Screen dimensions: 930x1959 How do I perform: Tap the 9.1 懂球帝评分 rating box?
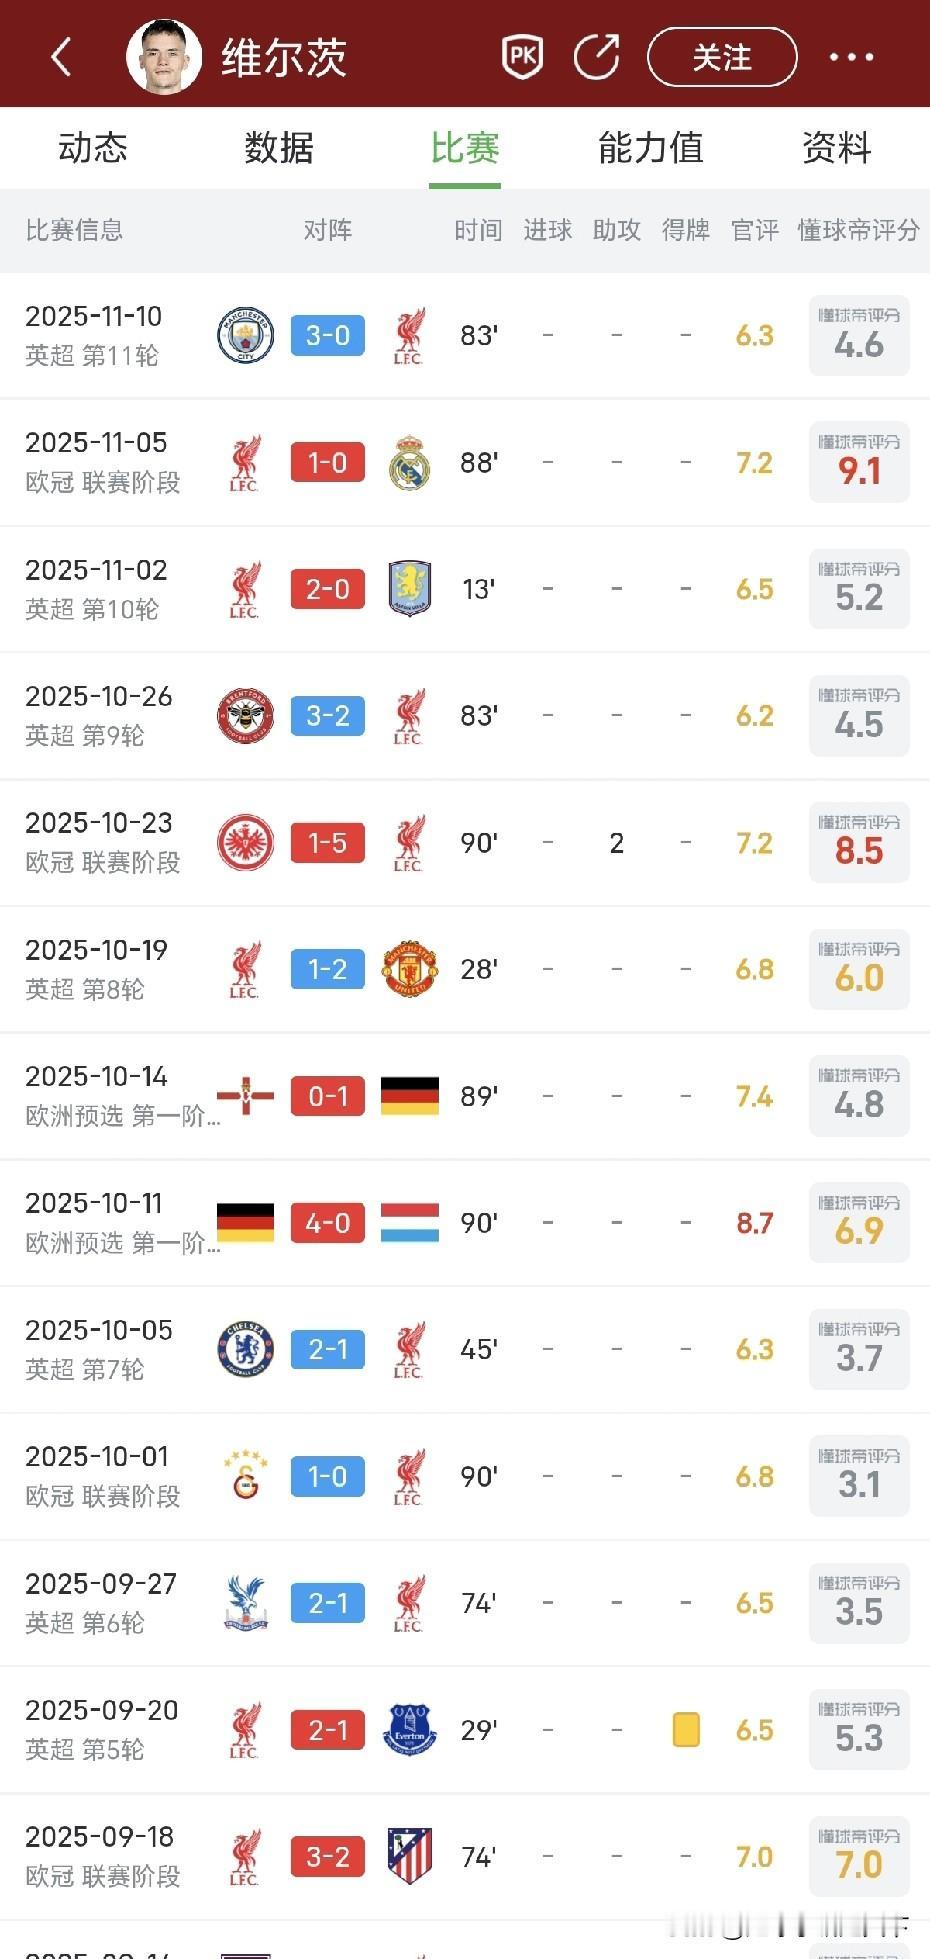pos(859,462)
